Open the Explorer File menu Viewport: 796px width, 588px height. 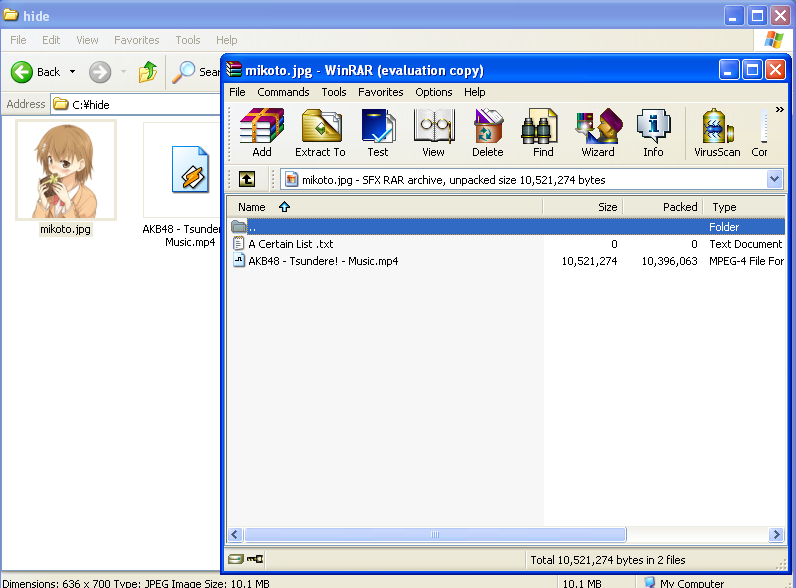click(x=18, y=40)
